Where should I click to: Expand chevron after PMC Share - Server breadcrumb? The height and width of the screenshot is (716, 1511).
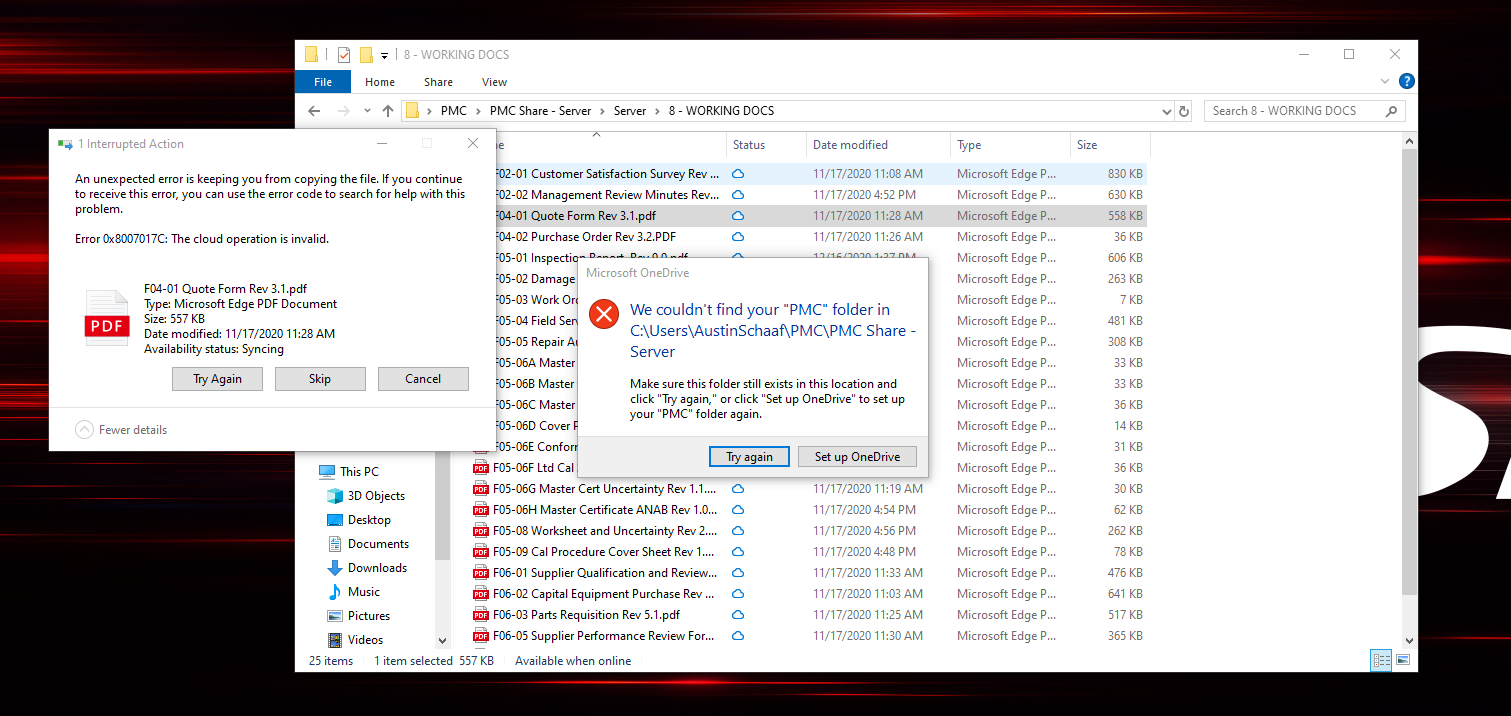tap(602, 111)
